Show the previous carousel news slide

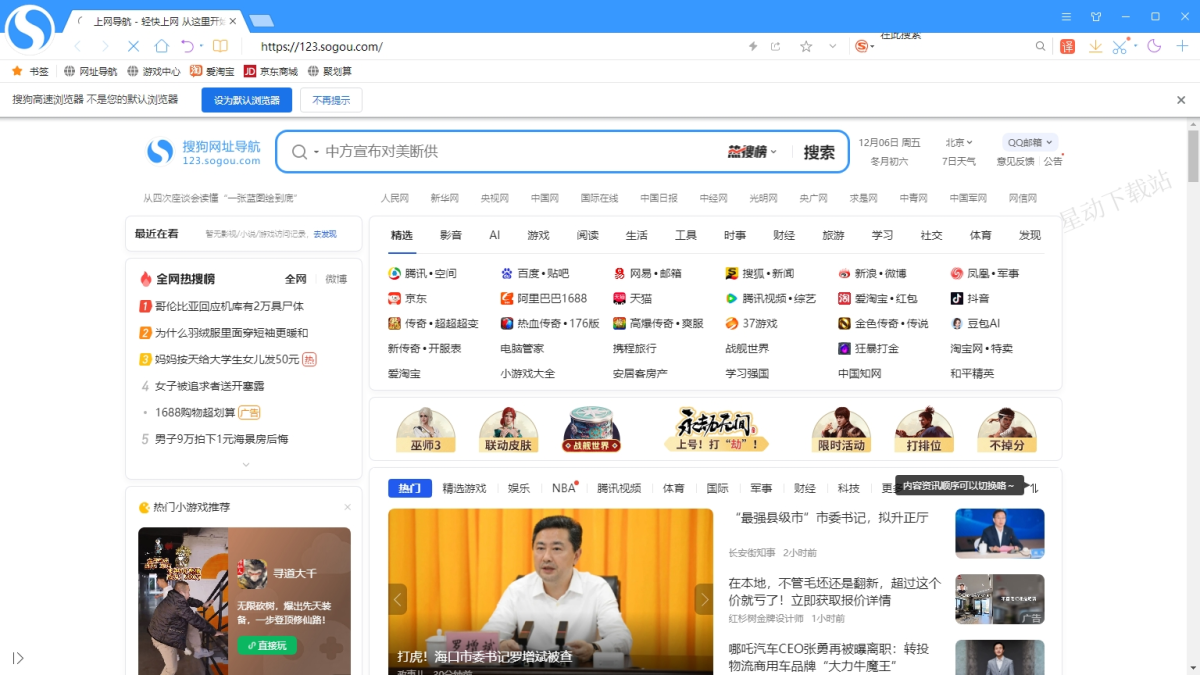point(398,599)
